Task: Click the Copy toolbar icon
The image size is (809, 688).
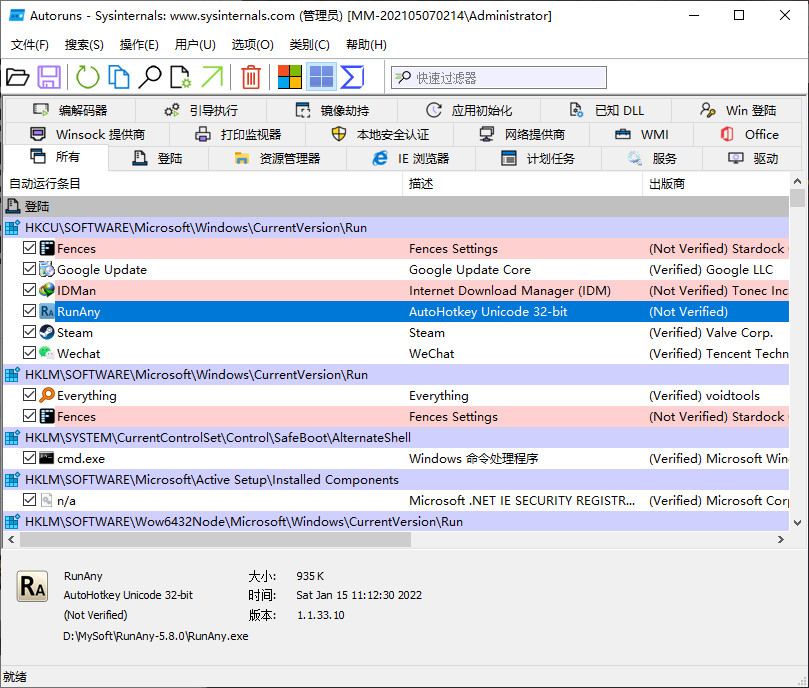Action: [x=119, y=77]
